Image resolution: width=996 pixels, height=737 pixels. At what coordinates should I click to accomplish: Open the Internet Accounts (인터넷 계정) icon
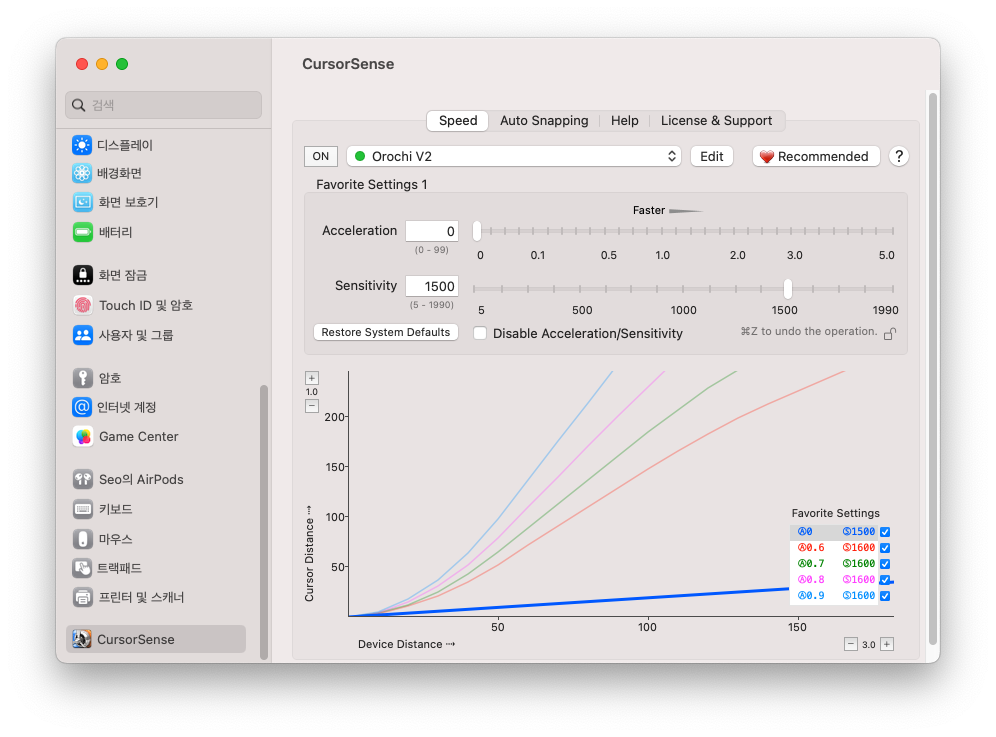click(x=82, y=407)
